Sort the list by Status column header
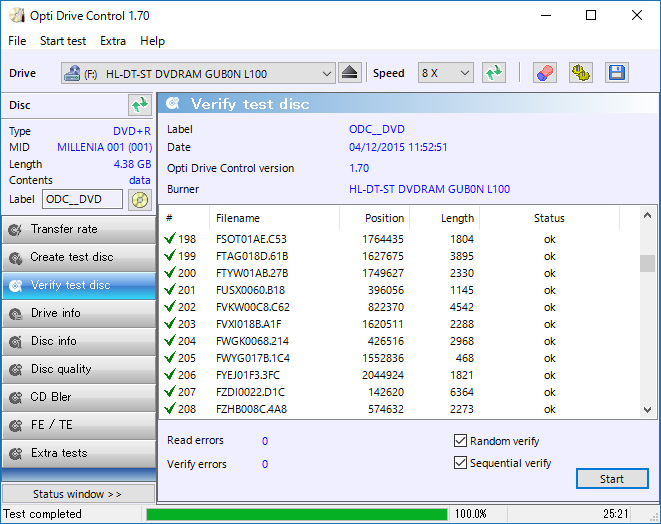 [549, 218]
